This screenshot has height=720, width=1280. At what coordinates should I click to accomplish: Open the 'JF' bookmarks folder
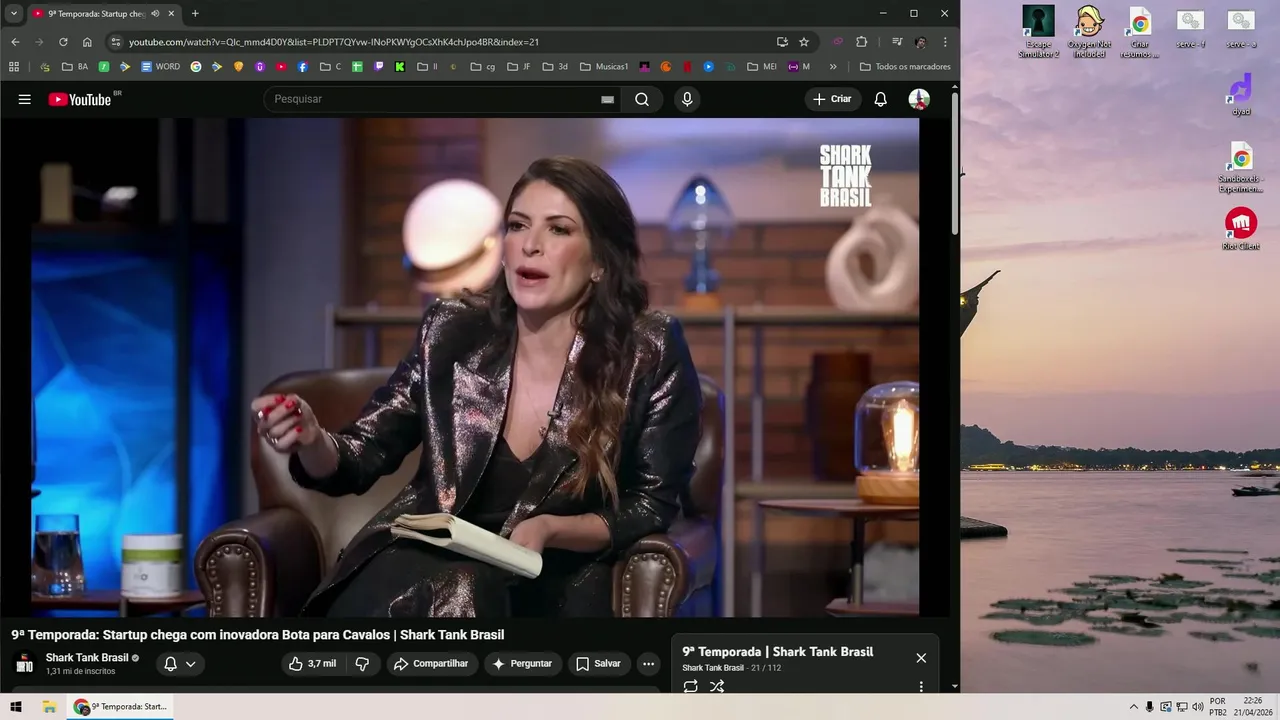[519, 67]
